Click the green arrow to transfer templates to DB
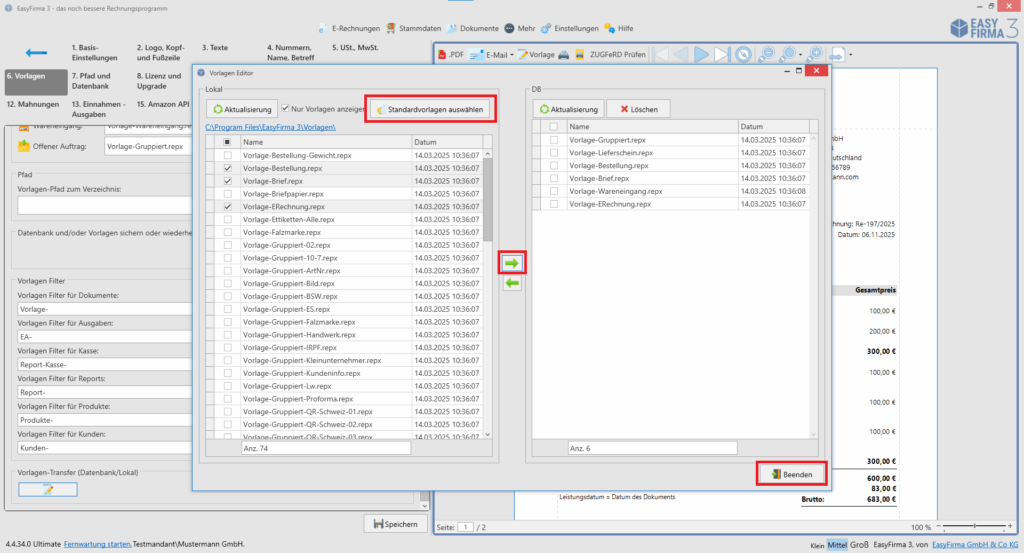1024x553 pixels. pos(511,263)
